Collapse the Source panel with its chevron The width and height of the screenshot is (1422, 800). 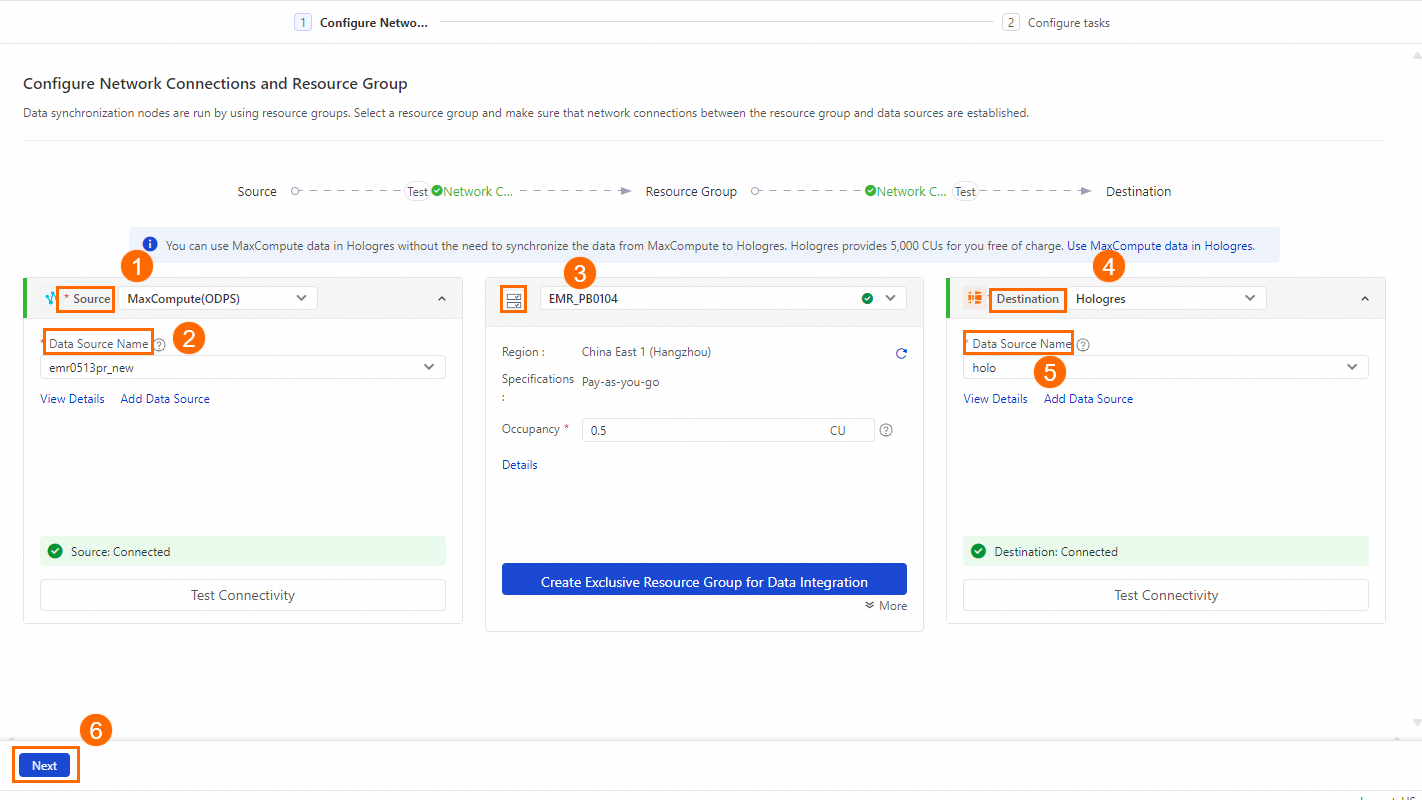441,297
